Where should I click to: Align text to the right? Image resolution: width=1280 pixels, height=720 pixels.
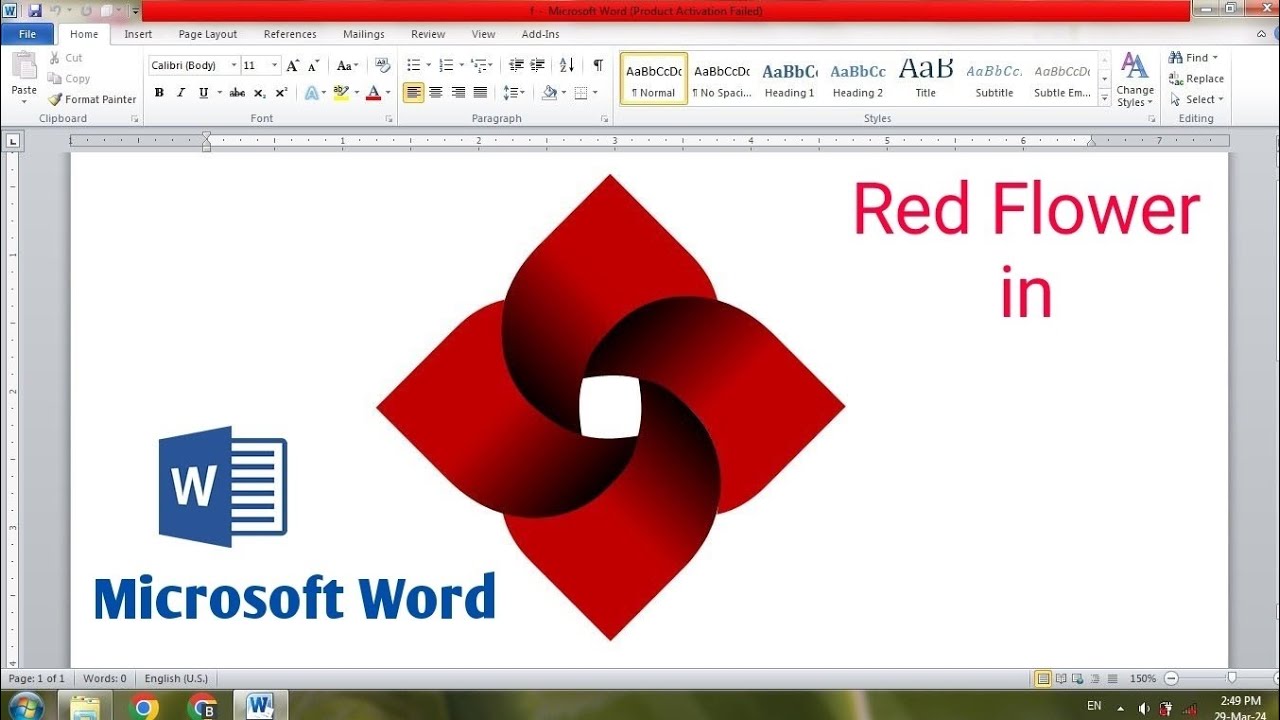[458, 93]
